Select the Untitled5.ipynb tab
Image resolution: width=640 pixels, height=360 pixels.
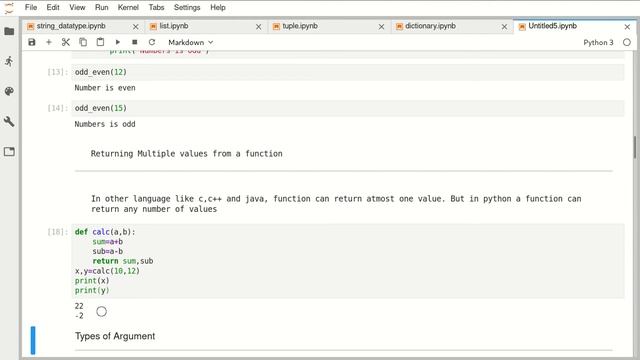coord(552,26)
